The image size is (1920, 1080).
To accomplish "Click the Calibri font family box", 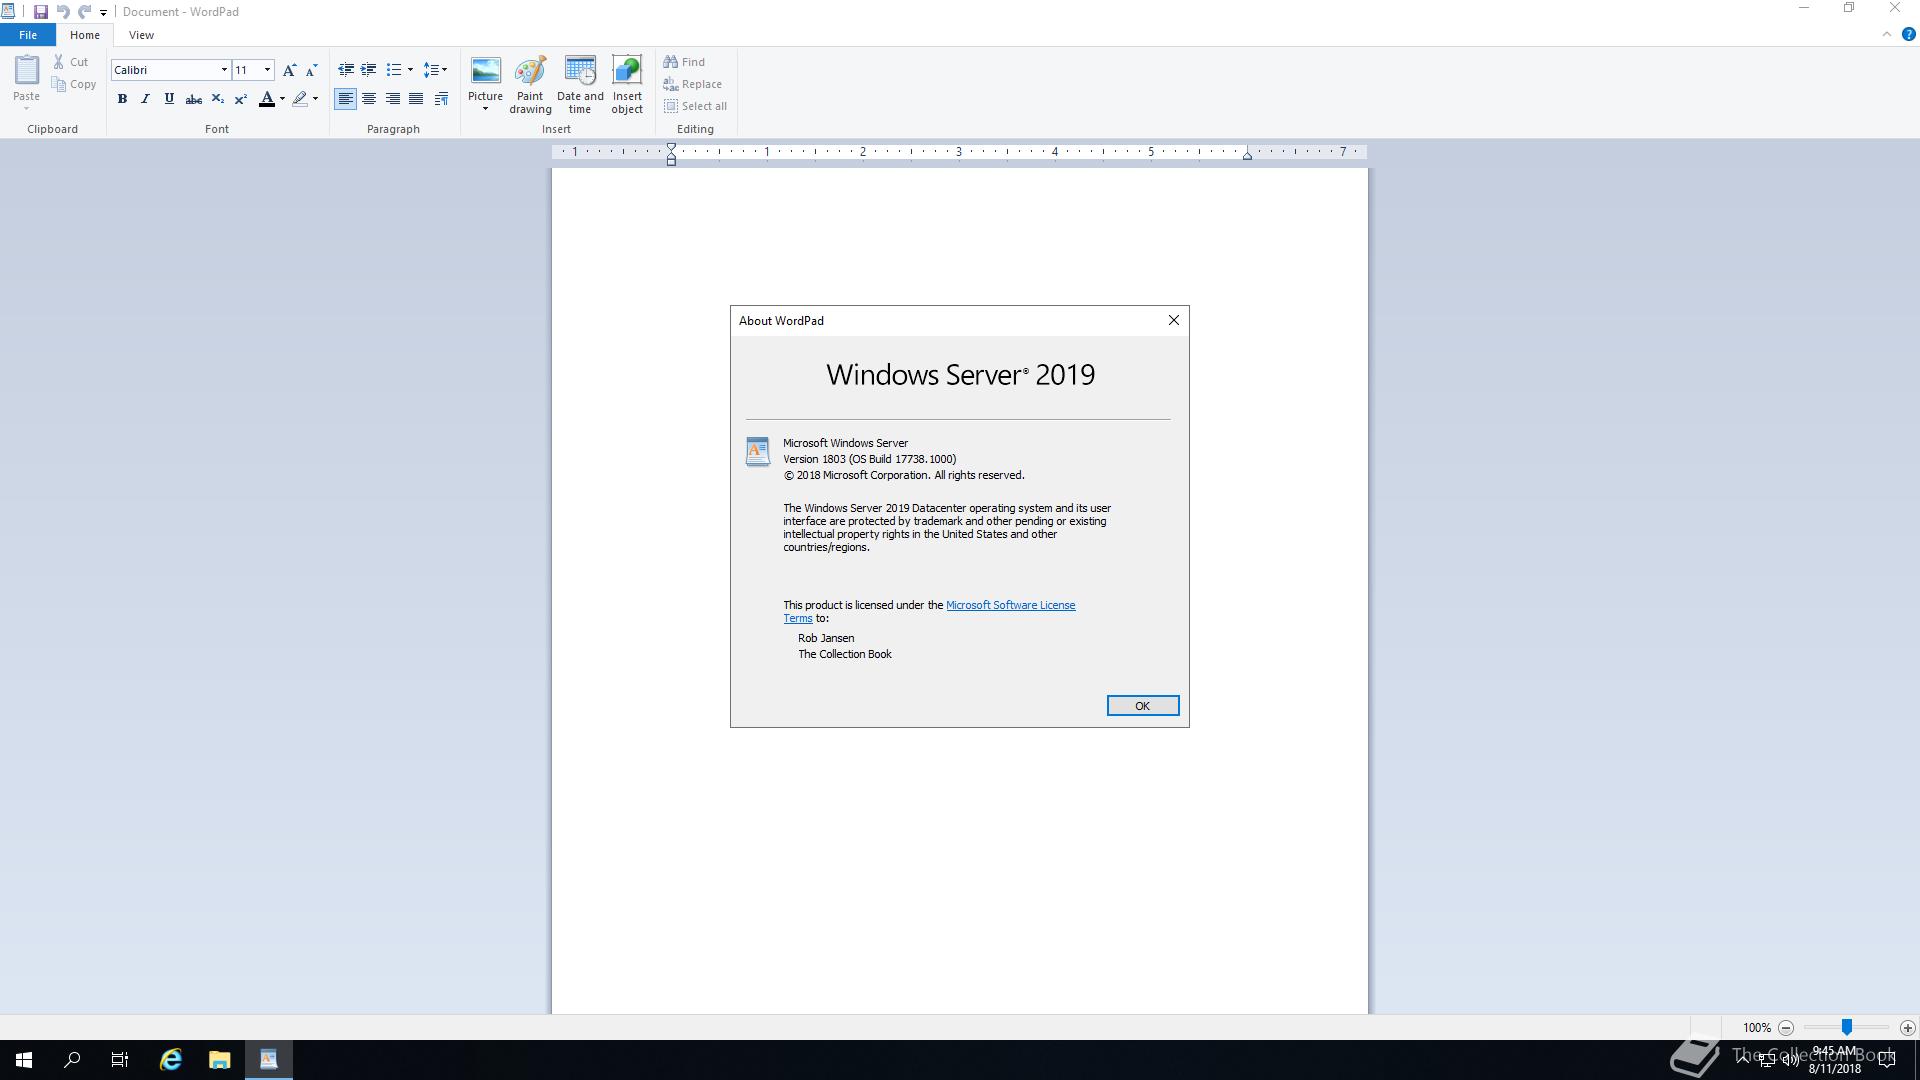I will [165, 70].
